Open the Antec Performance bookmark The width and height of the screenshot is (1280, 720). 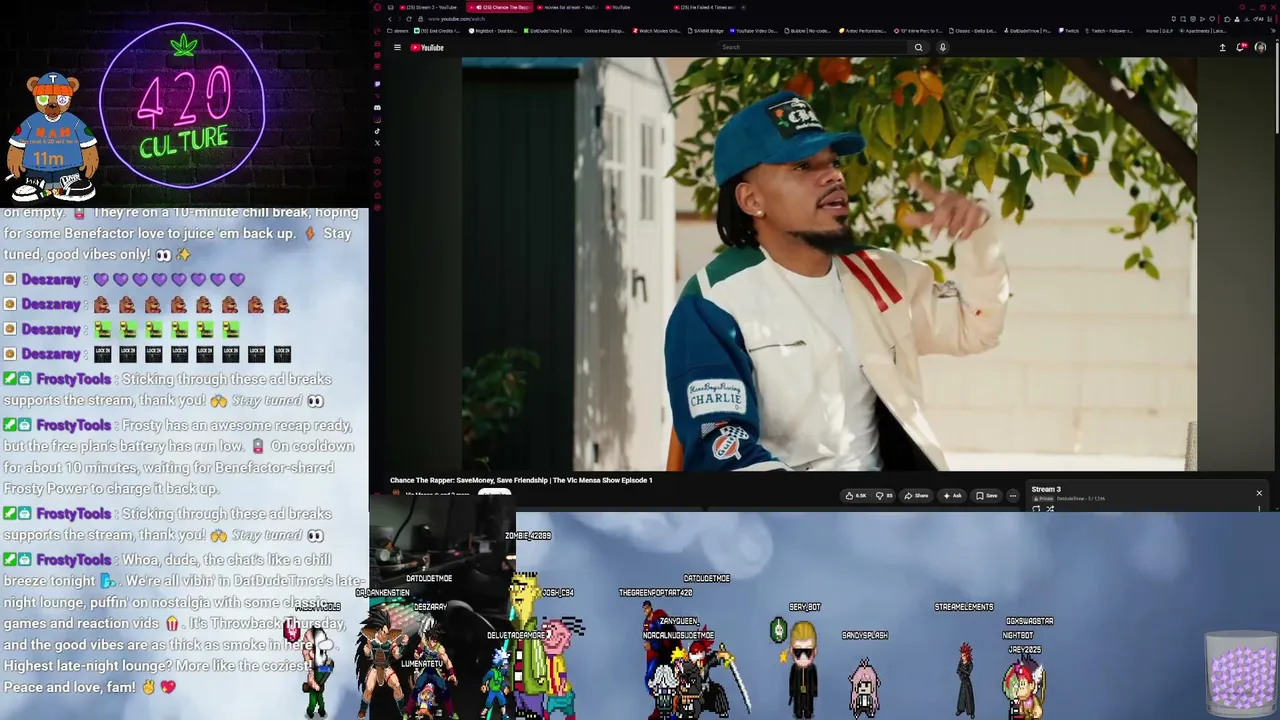pos(864,31)
